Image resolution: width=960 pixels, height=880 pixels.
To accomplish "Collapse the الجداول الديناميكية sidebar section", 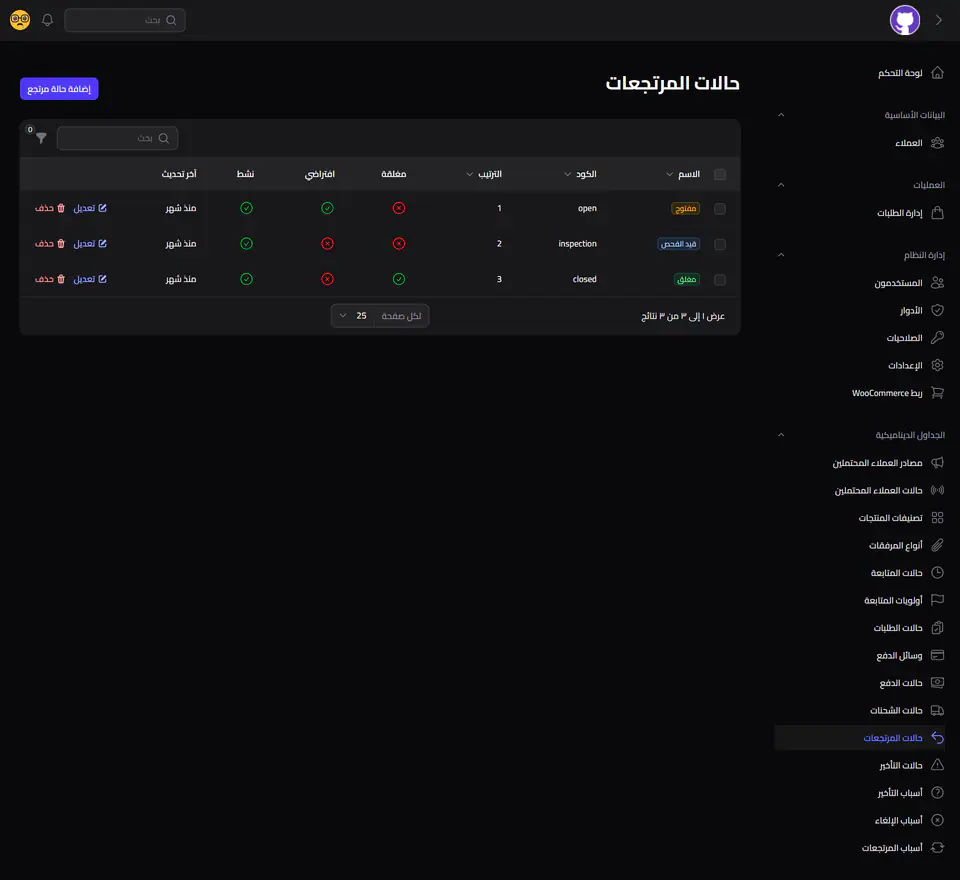I will point(781,435).
